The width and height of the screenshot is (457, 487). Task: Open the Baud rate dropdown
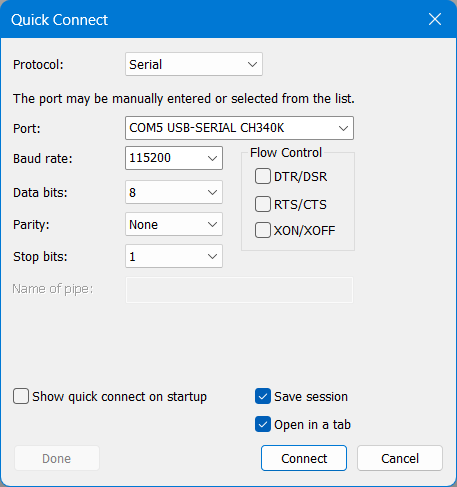(174, 158)
